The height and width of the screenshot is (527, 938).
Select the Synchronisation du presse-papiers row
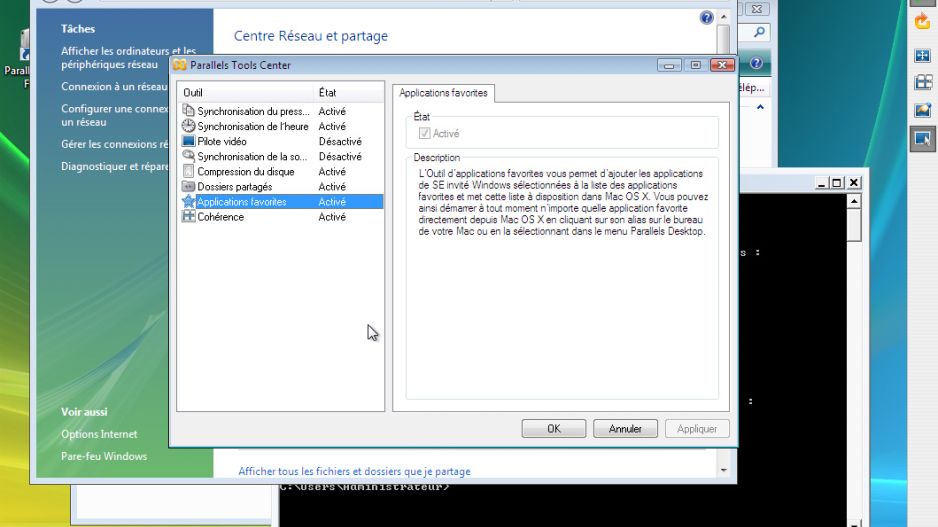(x=281, y=111)
